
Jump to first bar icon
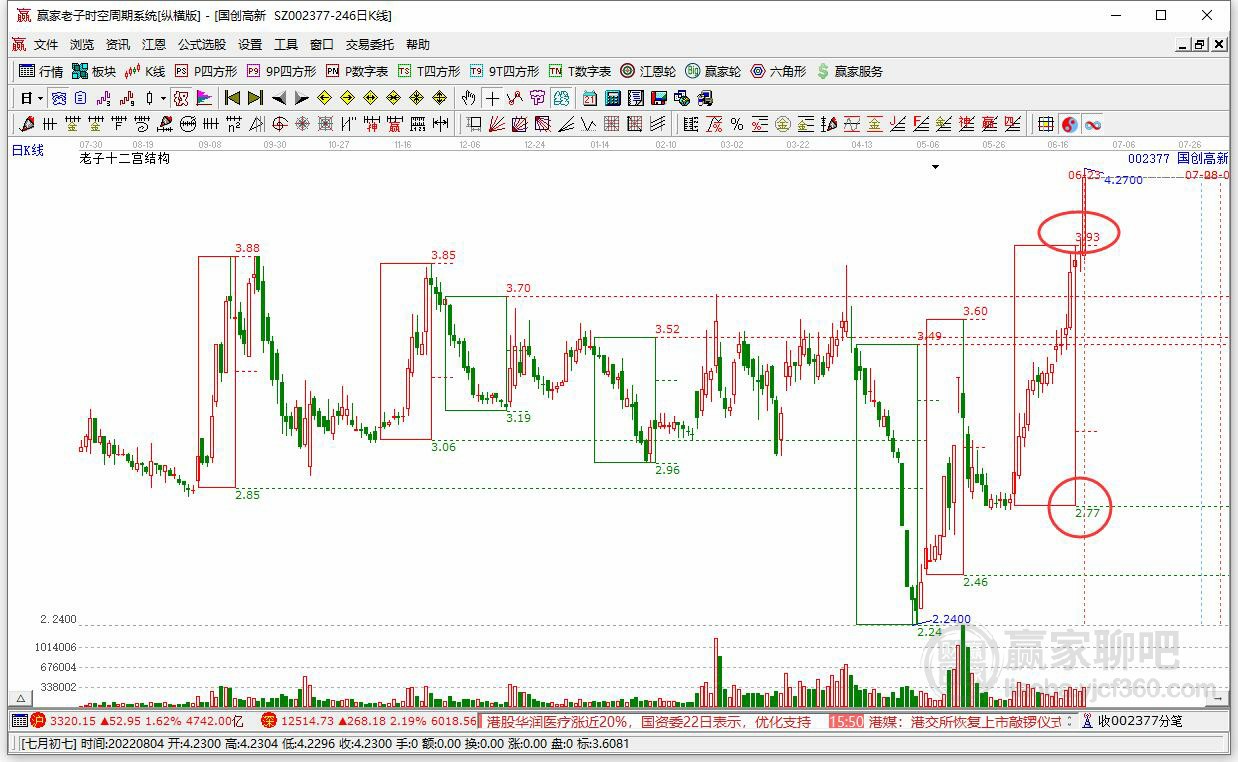click(x=232, y=98)
